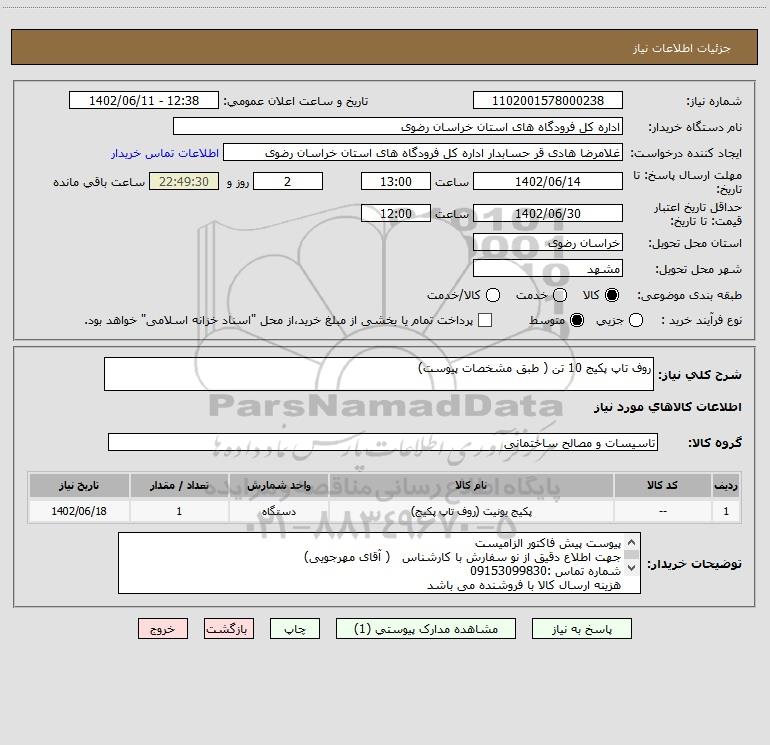The image size is (770, 745).
Task: Click price validity date 1402/06/30 field
Action: click(x=548, y=213)
